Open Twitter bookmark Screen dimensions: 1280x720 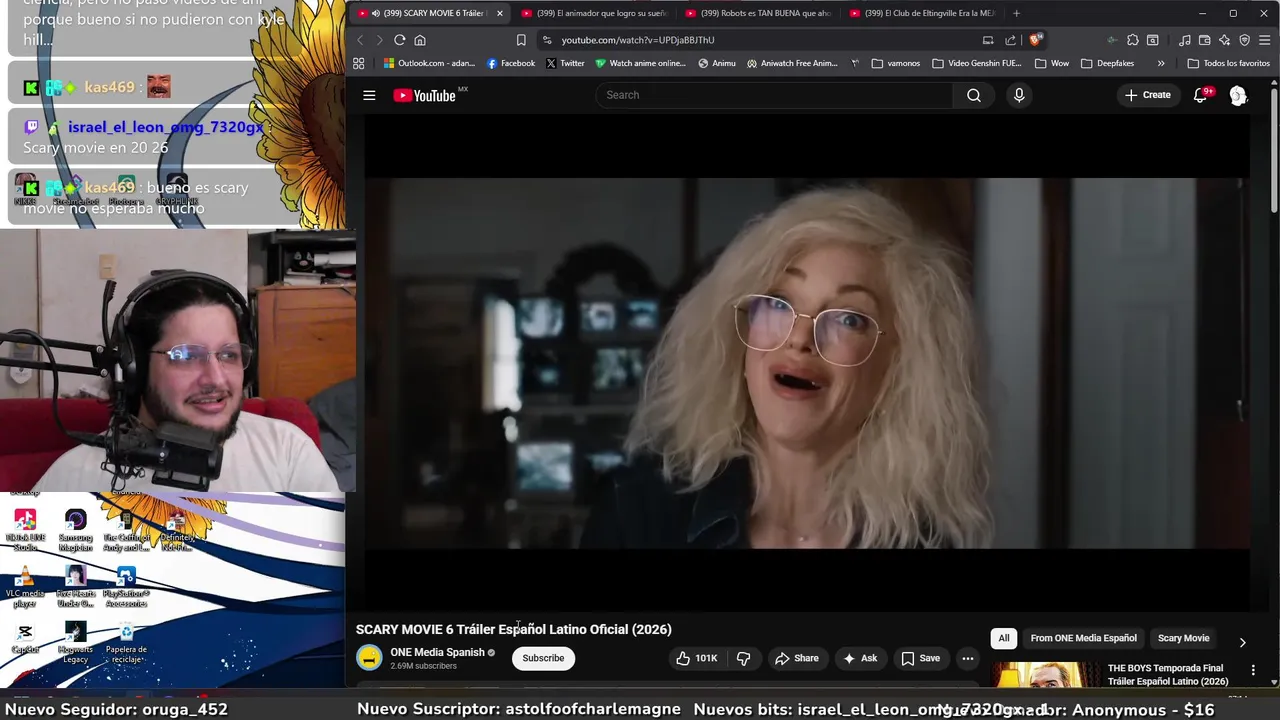pyautogui.click(x=565, y=63)
